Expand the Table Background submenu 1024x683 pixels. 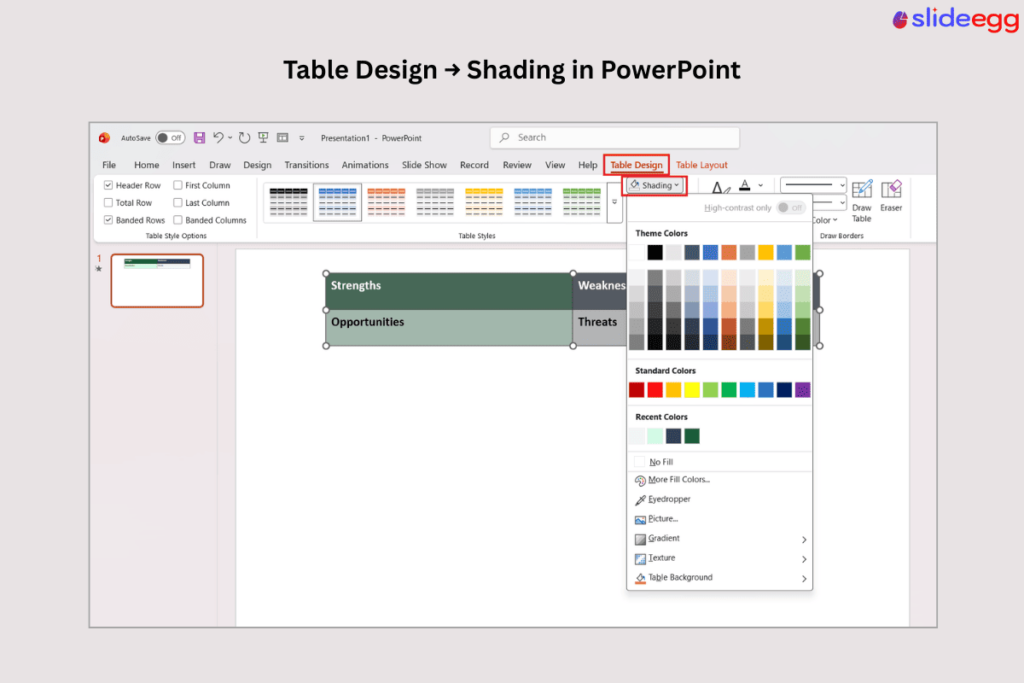[804, 579]
